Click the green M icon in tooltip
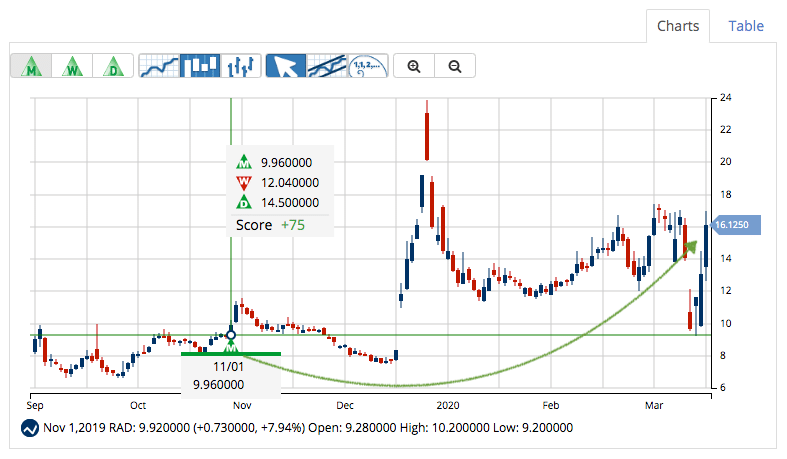 (244, 162)
